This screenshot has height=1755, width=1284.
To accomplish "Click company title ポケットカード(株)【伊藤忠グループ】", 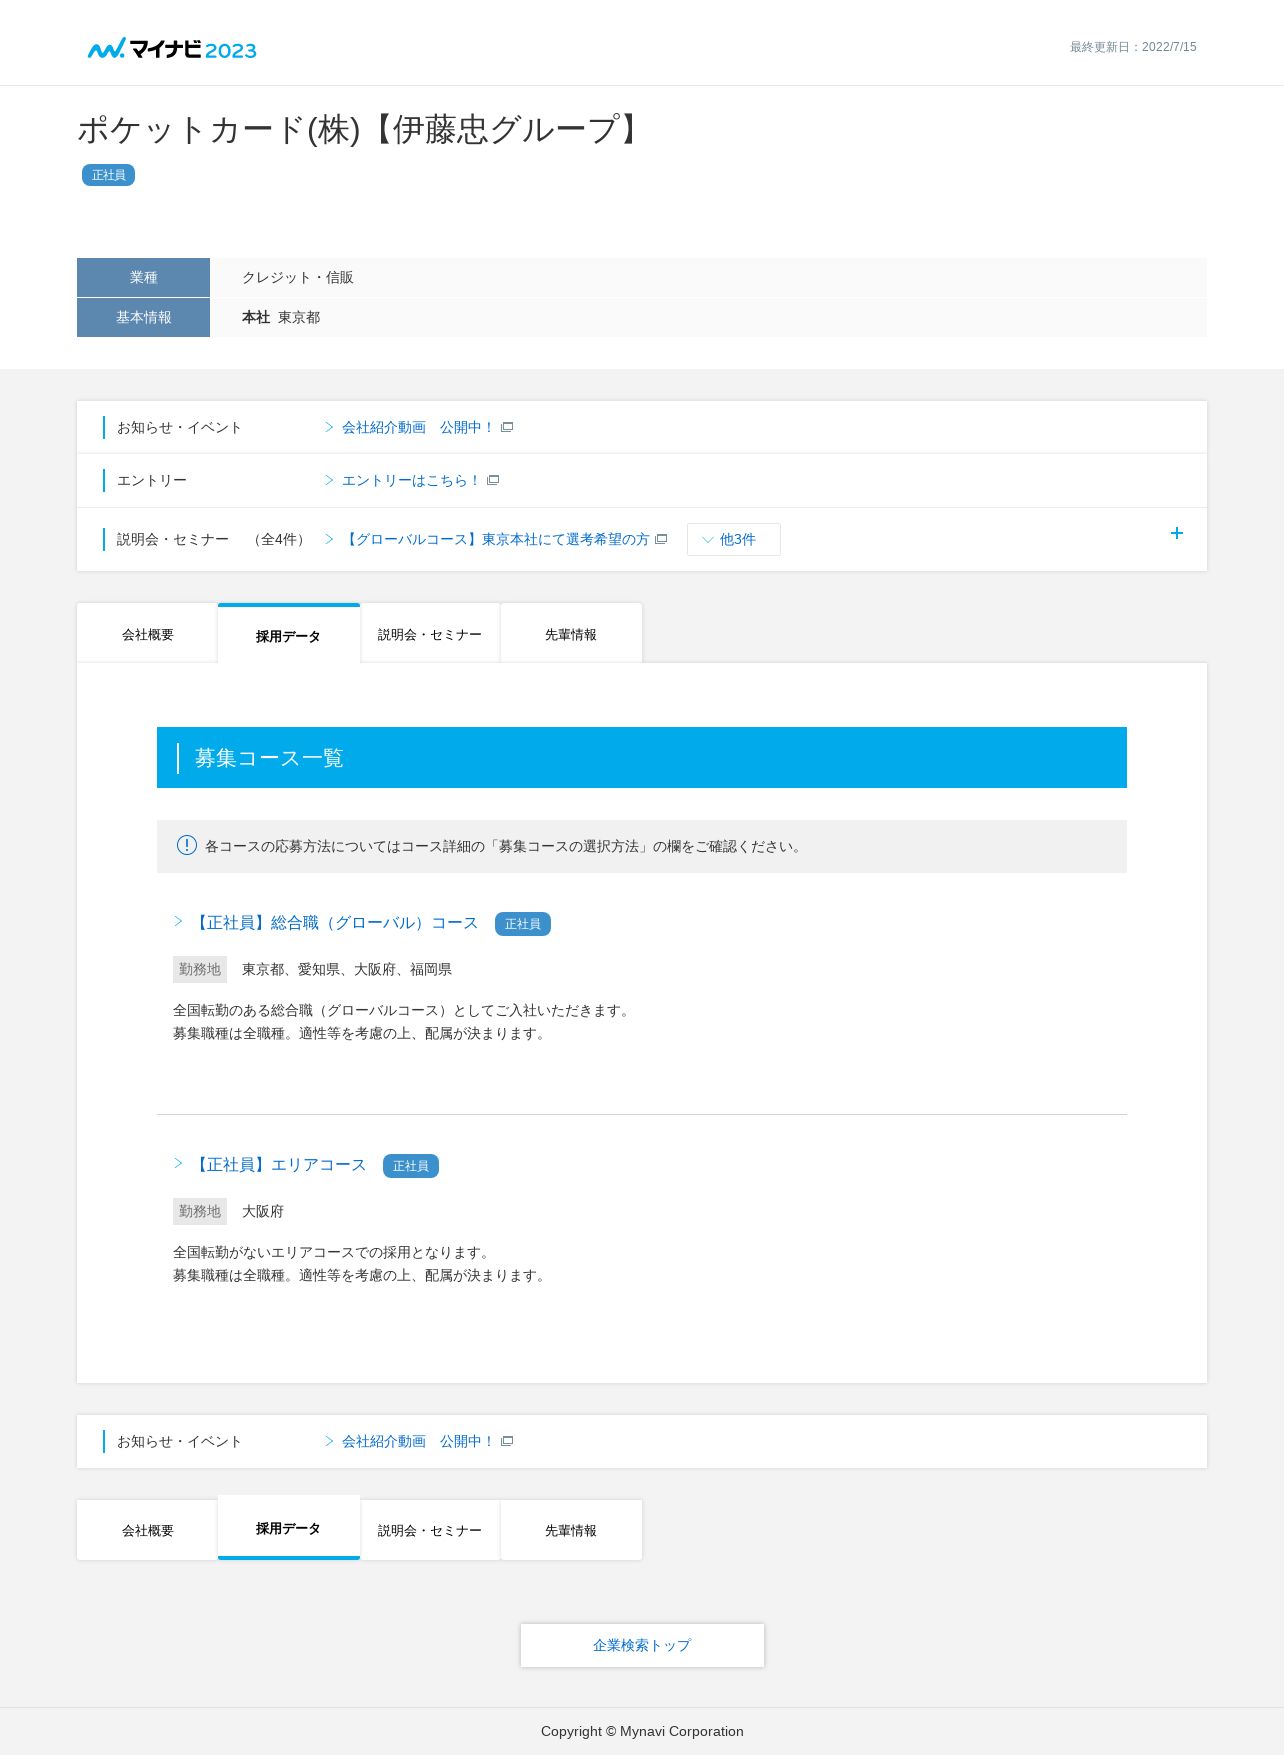I will [362, 130].
